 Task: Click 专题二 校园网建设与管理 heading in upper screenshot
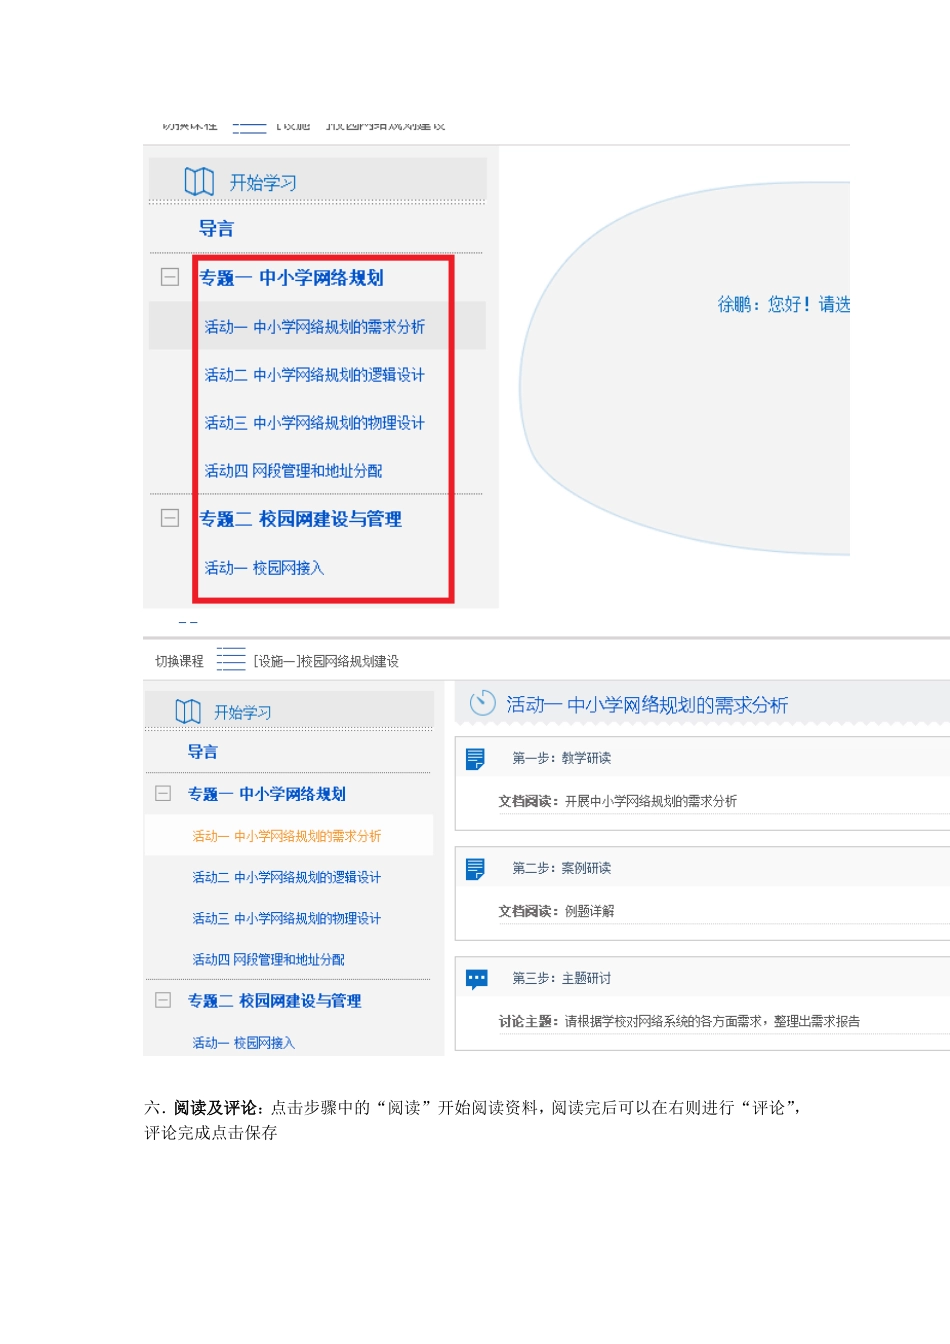click(300, 519)
